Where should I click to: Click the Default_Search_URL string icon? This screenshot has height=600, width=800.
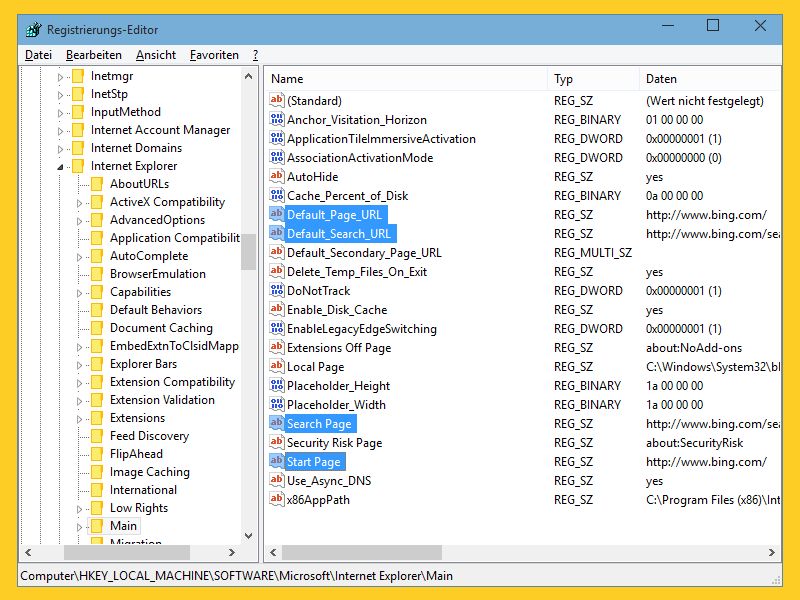pyautogui.click(x=277, y=233)
